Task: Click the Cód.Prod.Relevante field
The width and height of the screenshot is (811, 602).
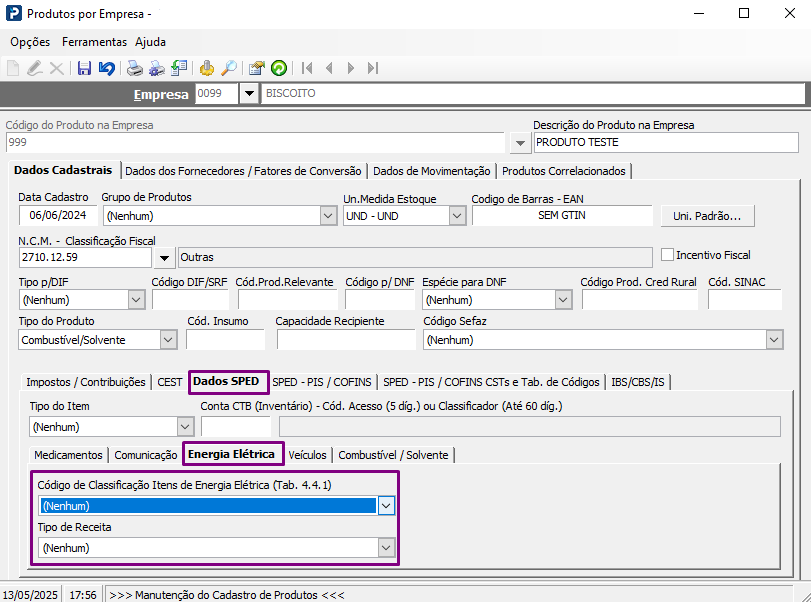Action: coord(287,300)
